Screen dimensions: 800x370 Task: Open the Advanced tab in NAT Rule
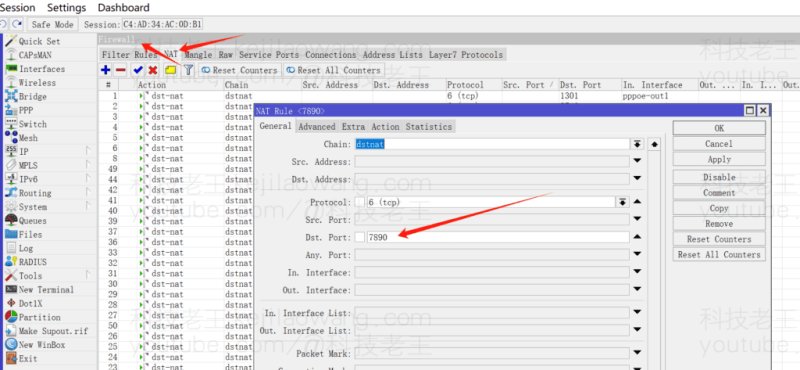[x=317, y=127]
